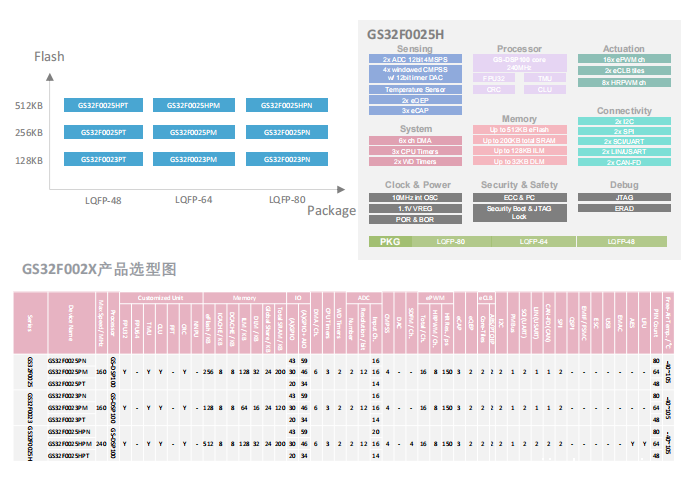Click the Up to 512KB eFlash block

(x=520, y=129)
